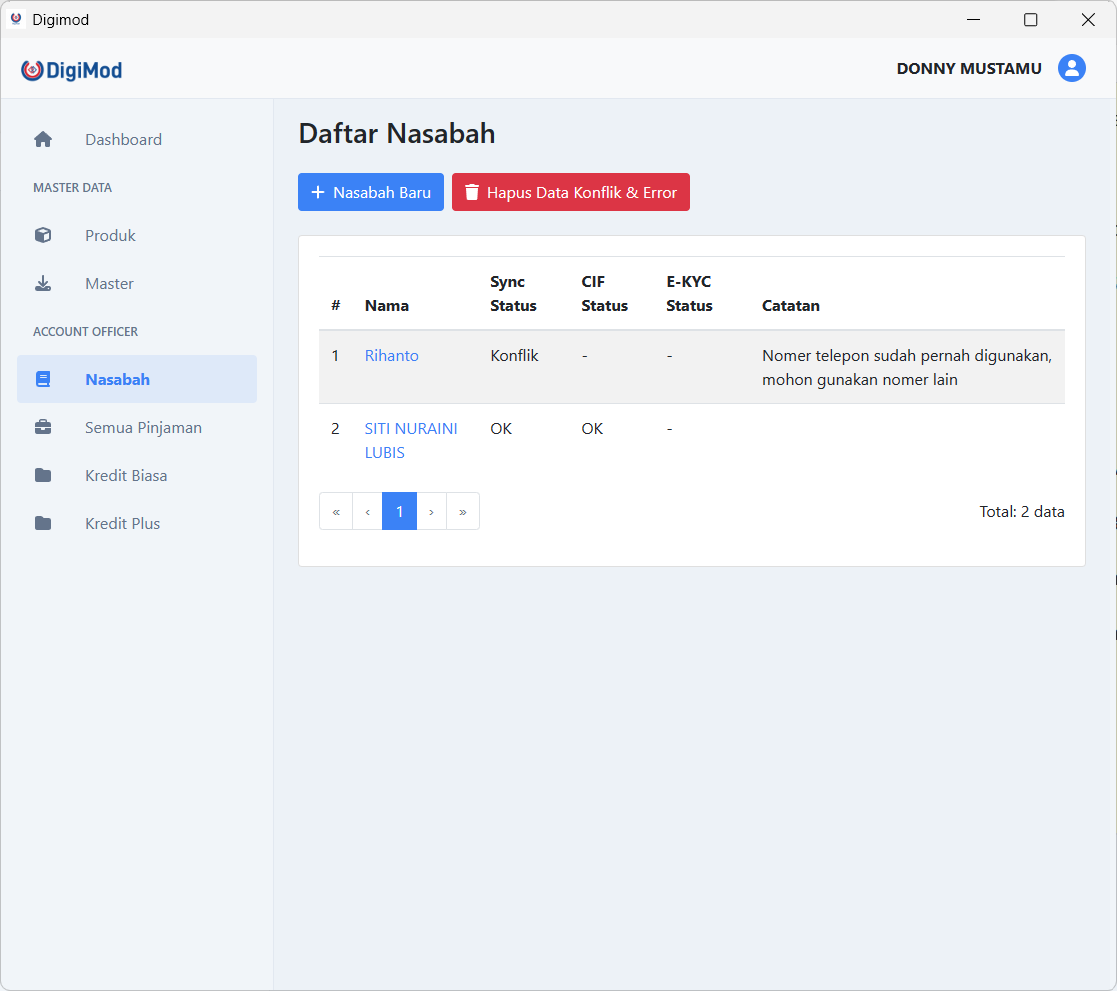Screen dimensions: 1117x991
Task: Click Hapus Data Konflik & Error button
Action: (570, 193)
